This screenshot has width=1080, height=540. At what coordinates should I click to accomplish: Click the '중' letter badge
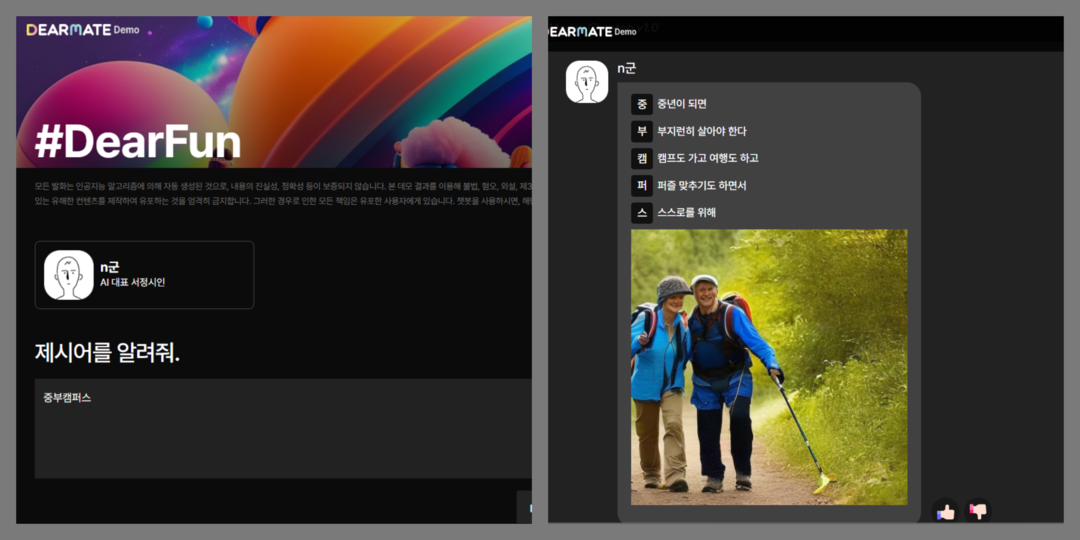641,104
